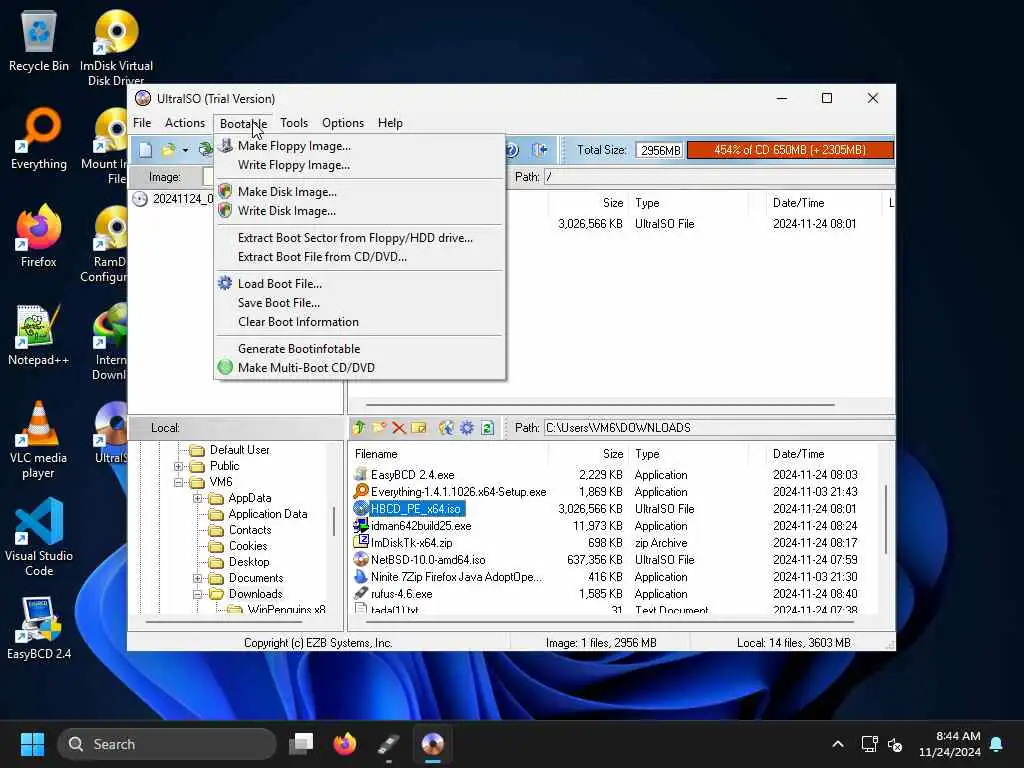Click the New image toolbar icon
The image size is (1024, 768).
point(145,150)
